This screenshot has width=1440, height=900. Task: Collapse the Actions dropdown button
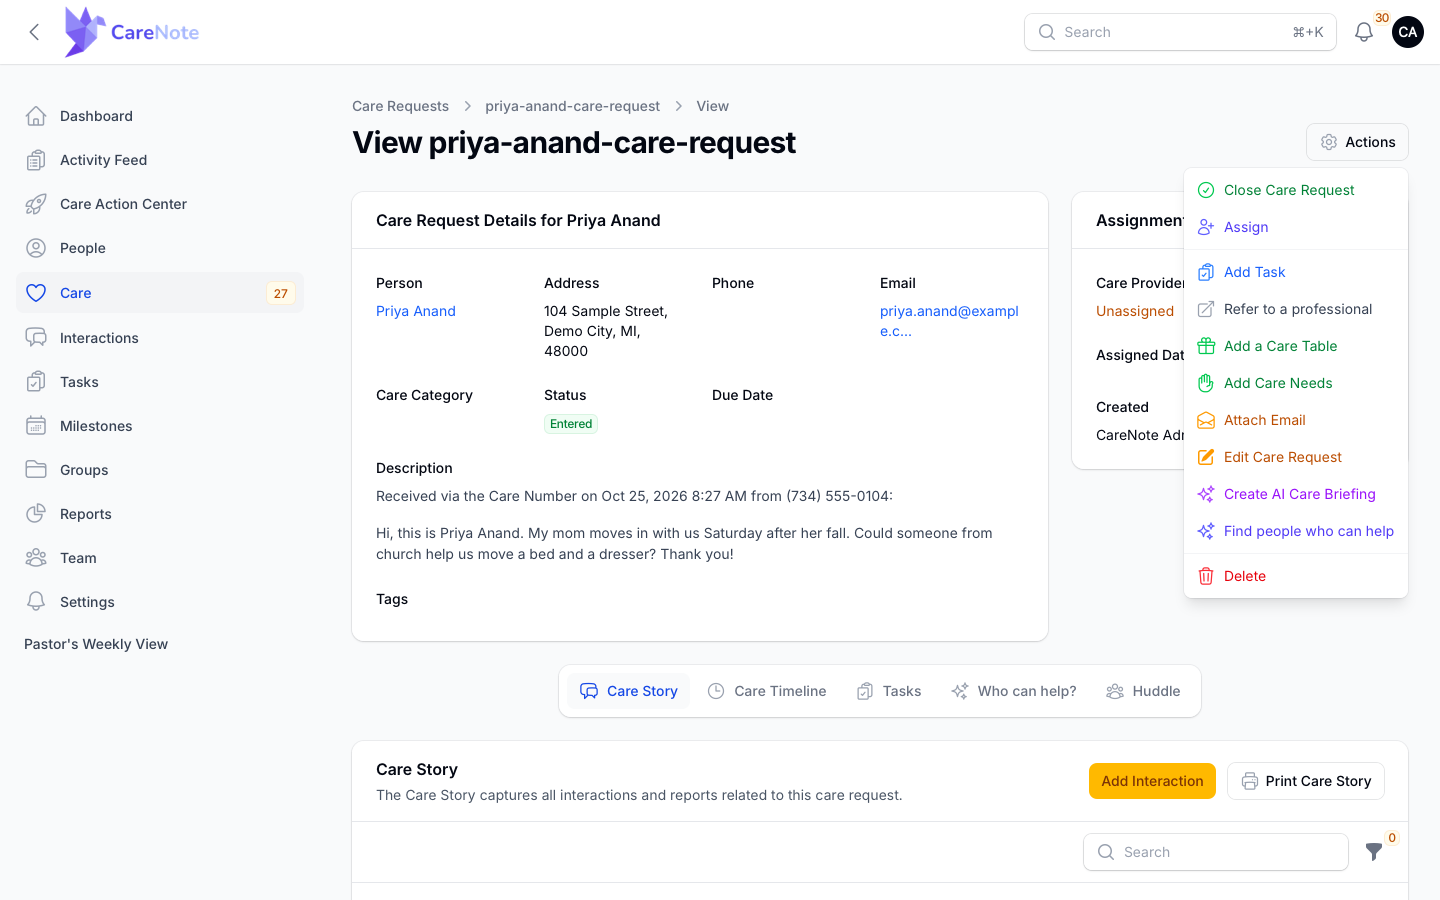1357,142
